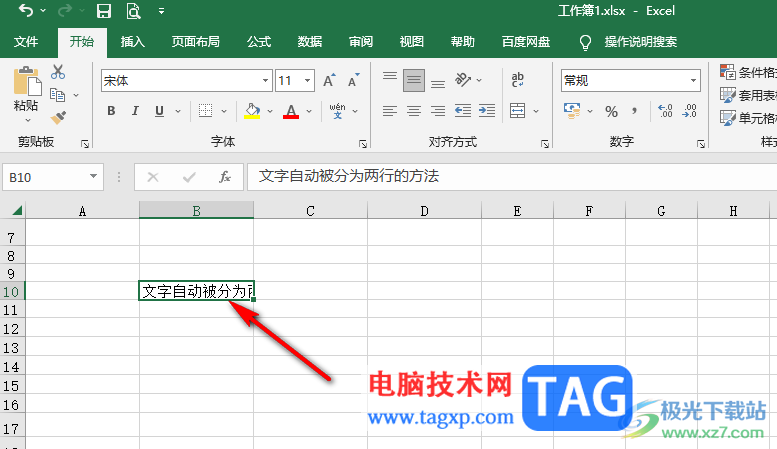Toggle Italic formatting
Image resolution: width=777 pixels, height=449 pixels.
(x=135, y=111)
